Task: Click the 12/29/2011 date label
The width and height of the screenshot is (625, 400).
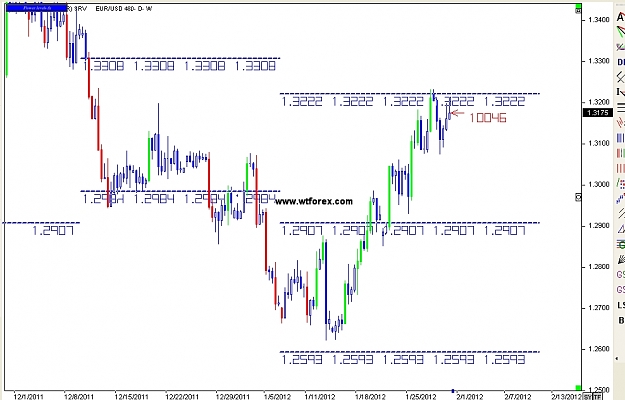Action: tap(232, 396)
